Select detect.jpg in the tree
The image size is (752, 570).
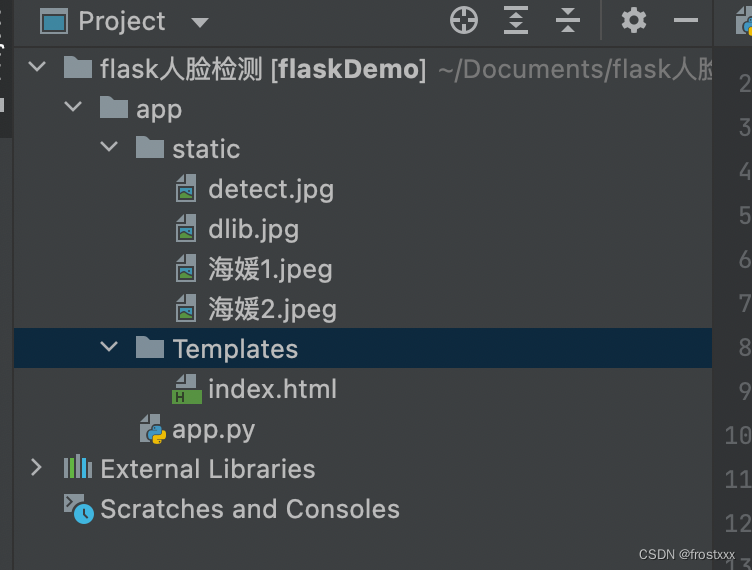point(270,189)
